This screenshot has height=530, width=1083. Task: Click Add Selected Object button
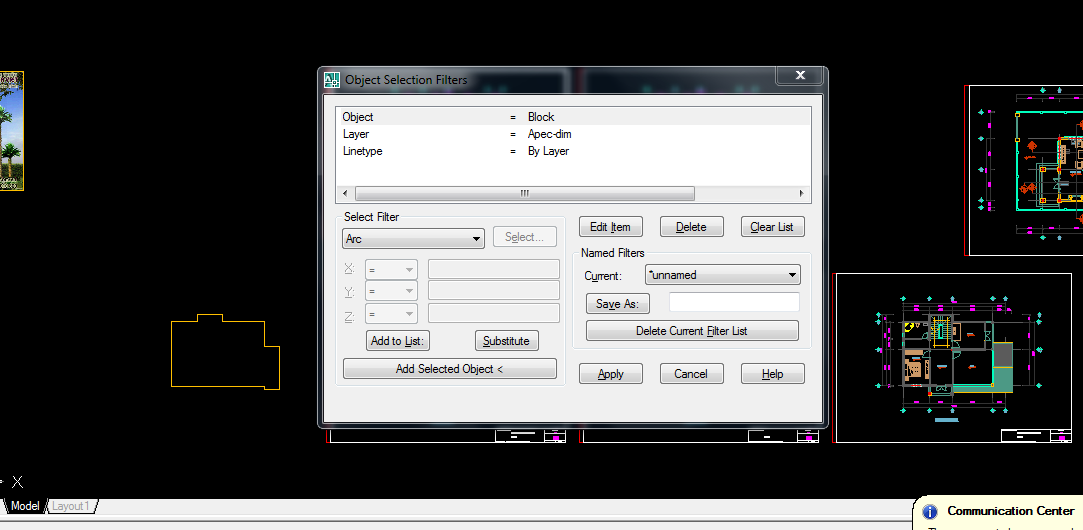[x=450, y=368]
